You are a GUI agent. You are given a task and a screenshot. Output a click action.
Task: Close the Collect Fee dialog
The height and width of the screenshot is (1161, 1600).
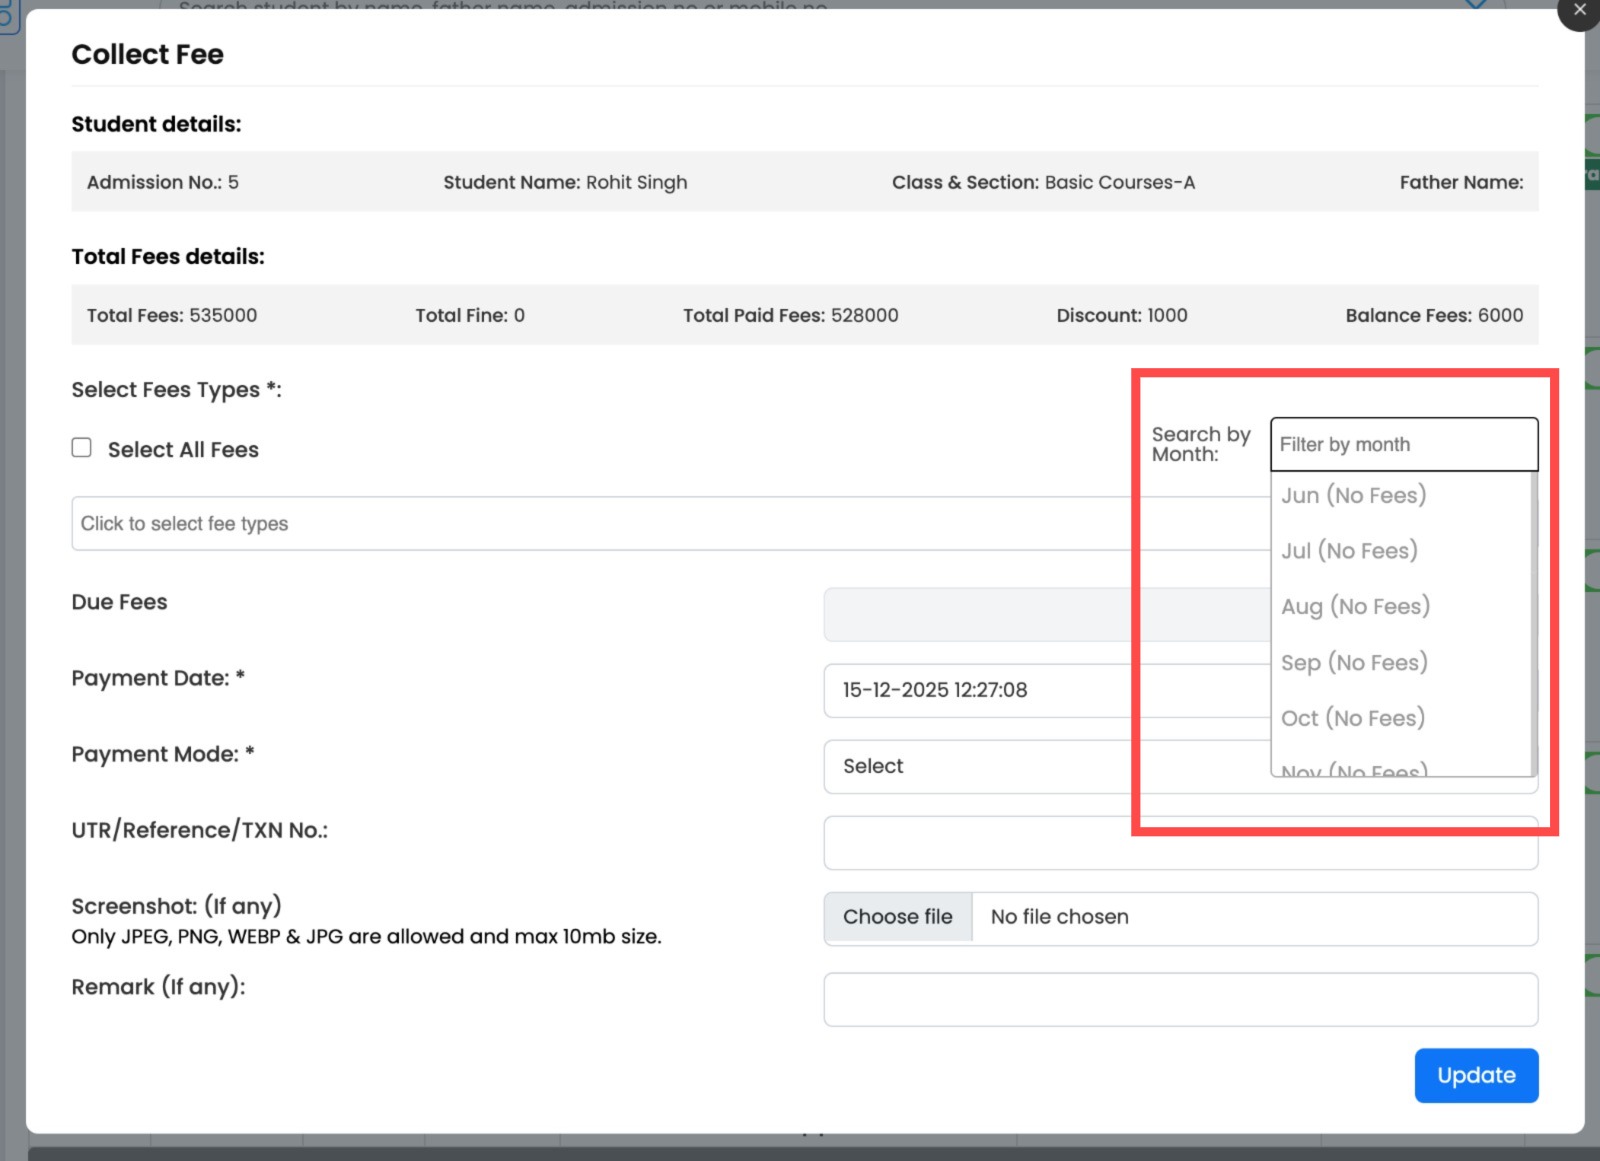(1580, 11)
